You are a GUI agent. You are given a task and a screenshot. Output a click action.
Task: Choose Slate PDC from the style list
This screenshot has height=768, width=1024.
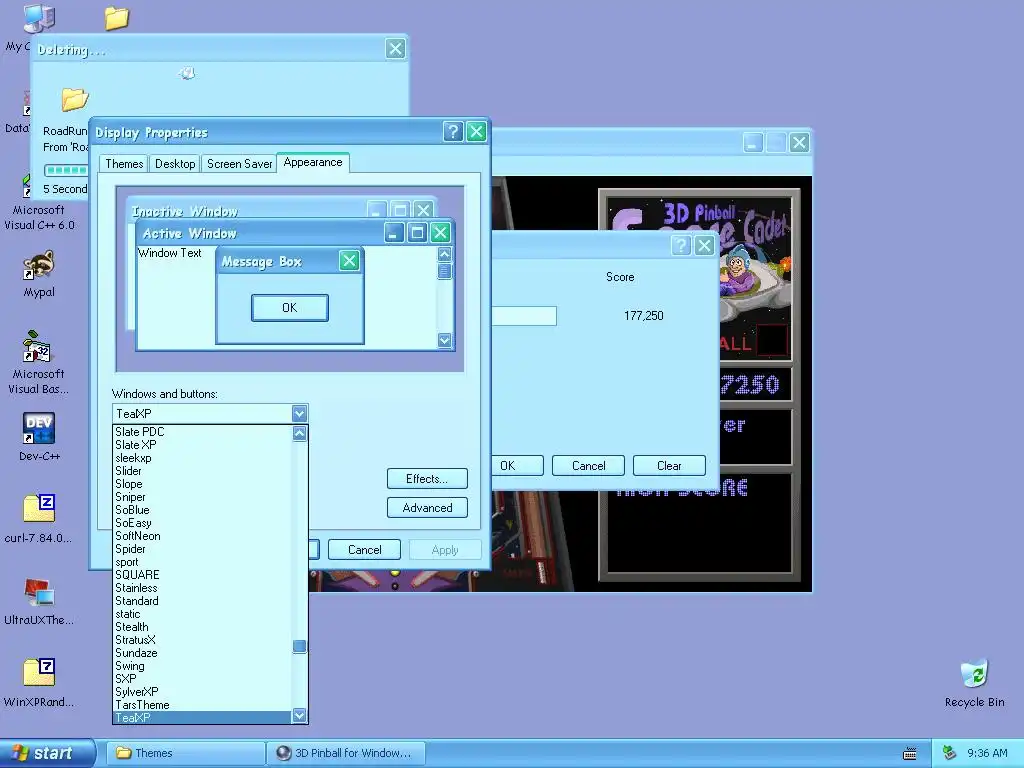(202, 432)
